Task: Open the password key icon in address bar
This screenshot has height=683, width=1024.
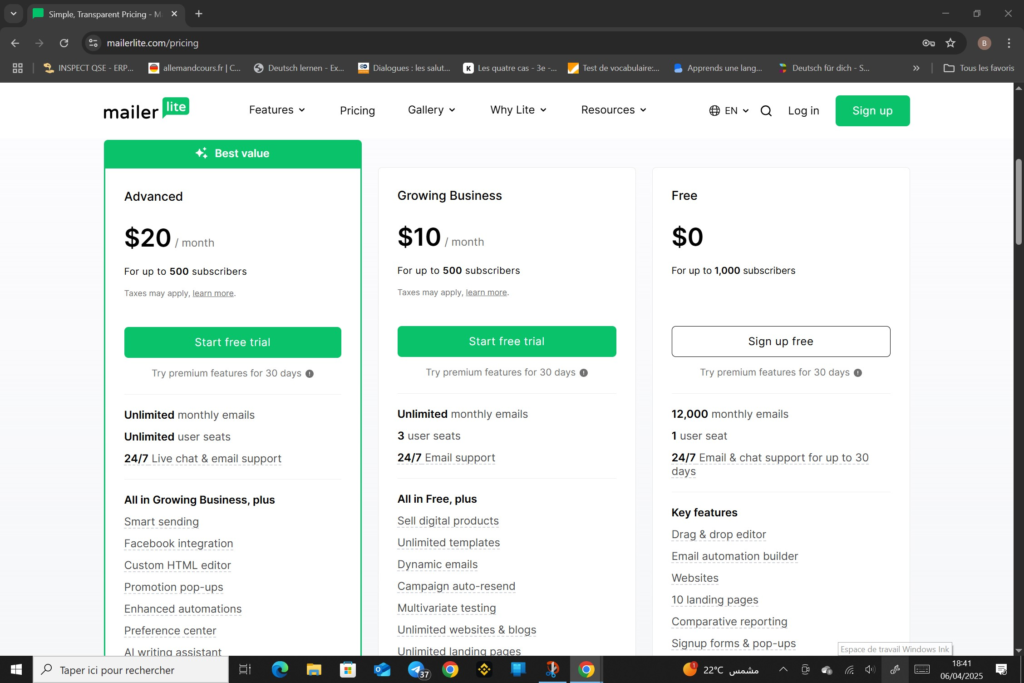Action: point(928,43)
